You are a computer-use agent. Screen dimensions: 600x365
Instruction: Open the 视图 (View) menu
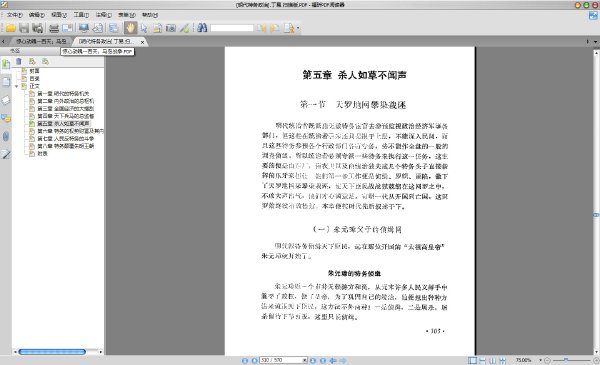click(59, 15)
